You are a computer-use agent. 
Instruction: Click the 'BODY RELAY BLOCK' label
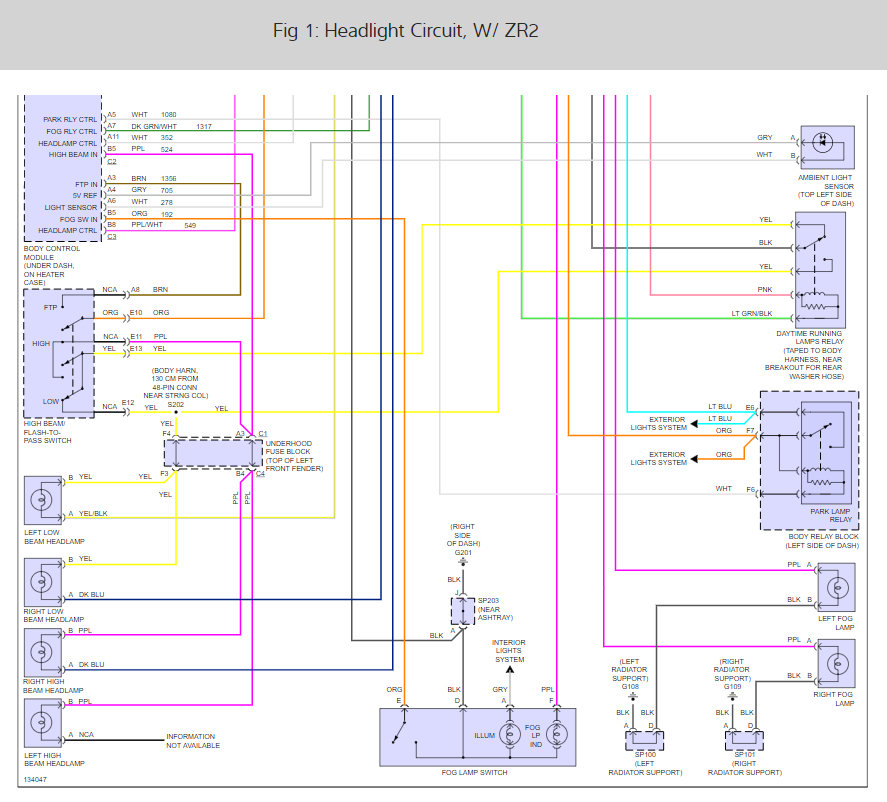(x=824, y=536)
